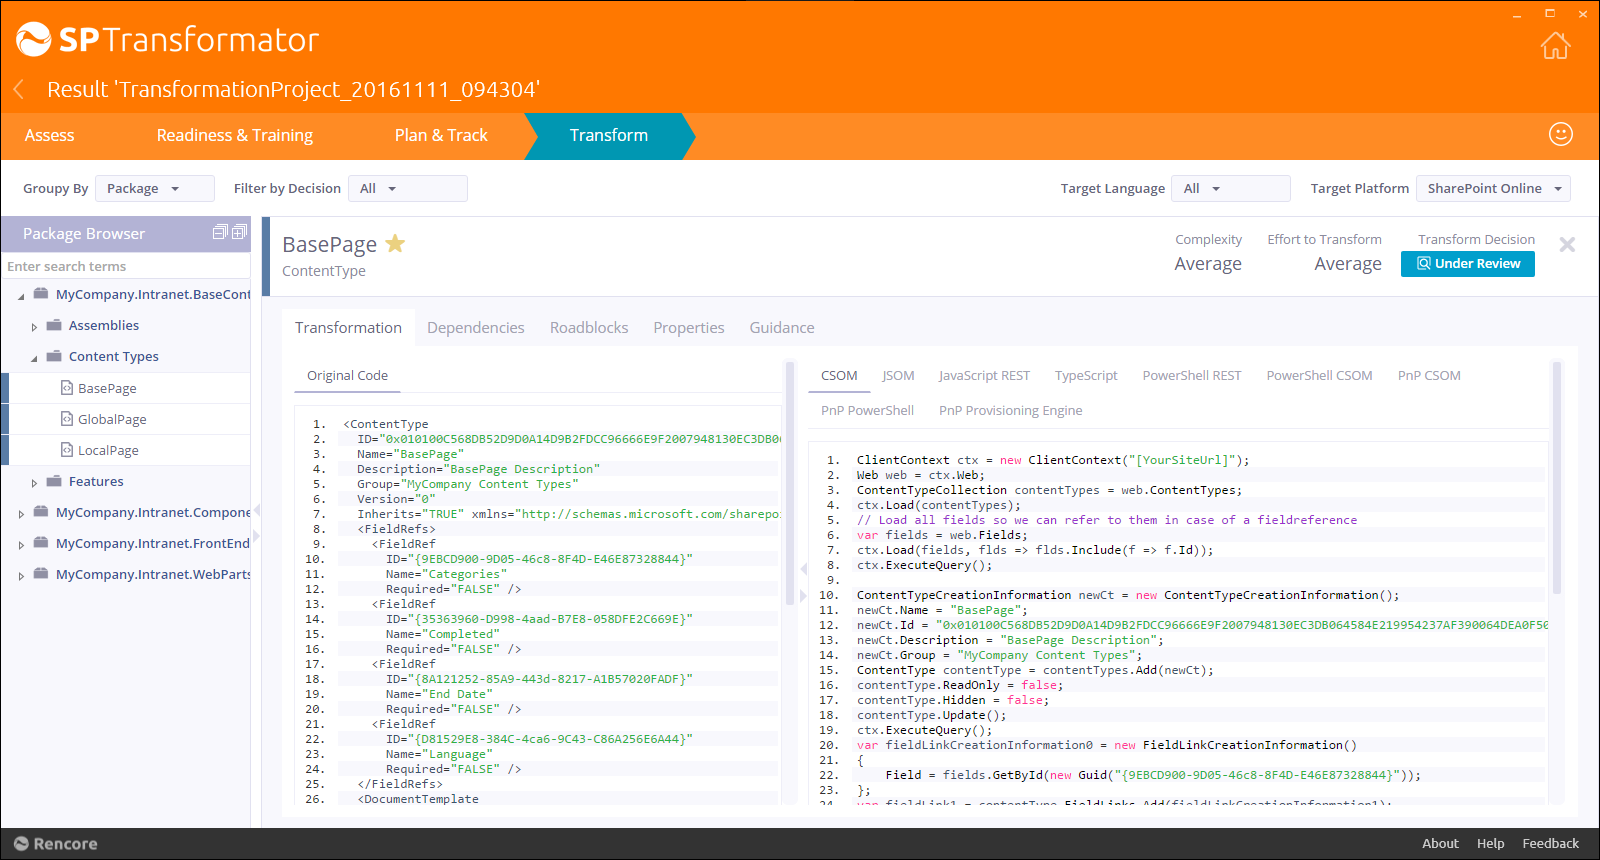
Task: Click the Features folder icon
Action: coord(54,481)
